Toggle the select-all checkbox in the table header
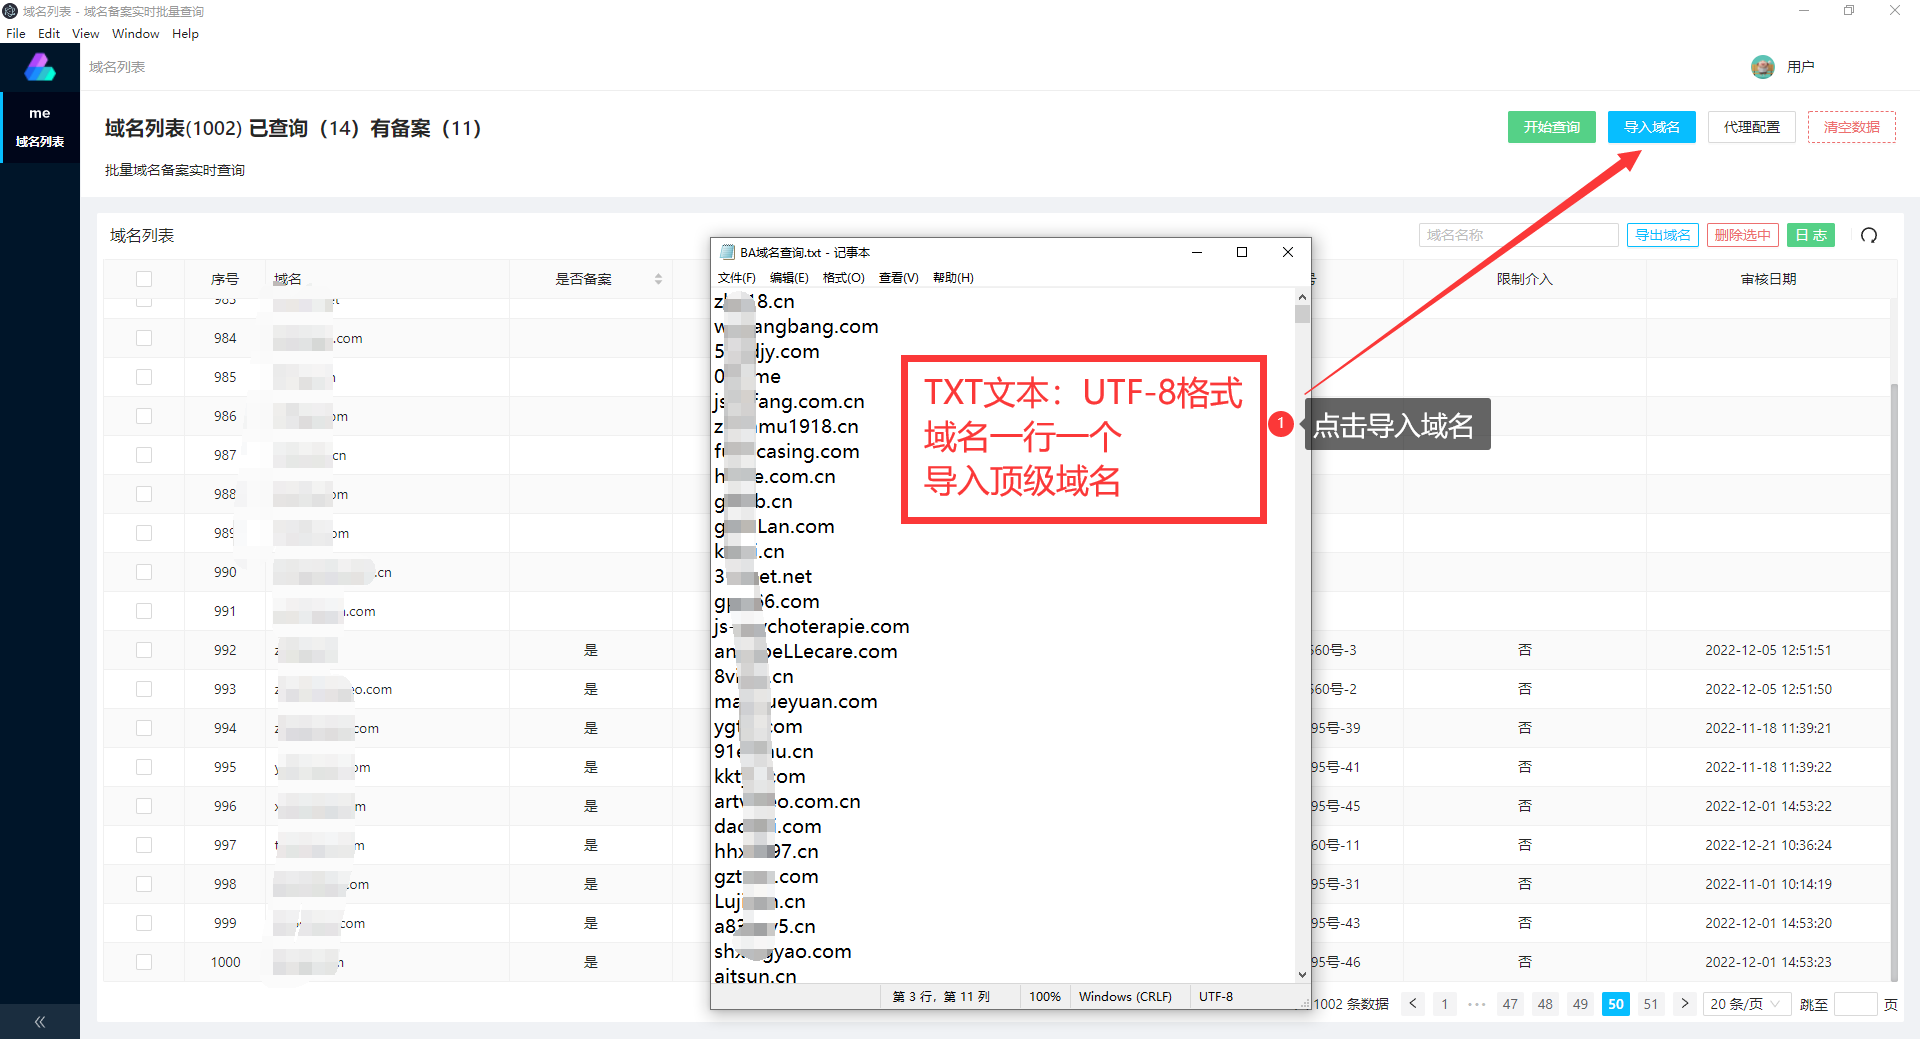This screenshot has width=1920, height=1039. (144, 279)
